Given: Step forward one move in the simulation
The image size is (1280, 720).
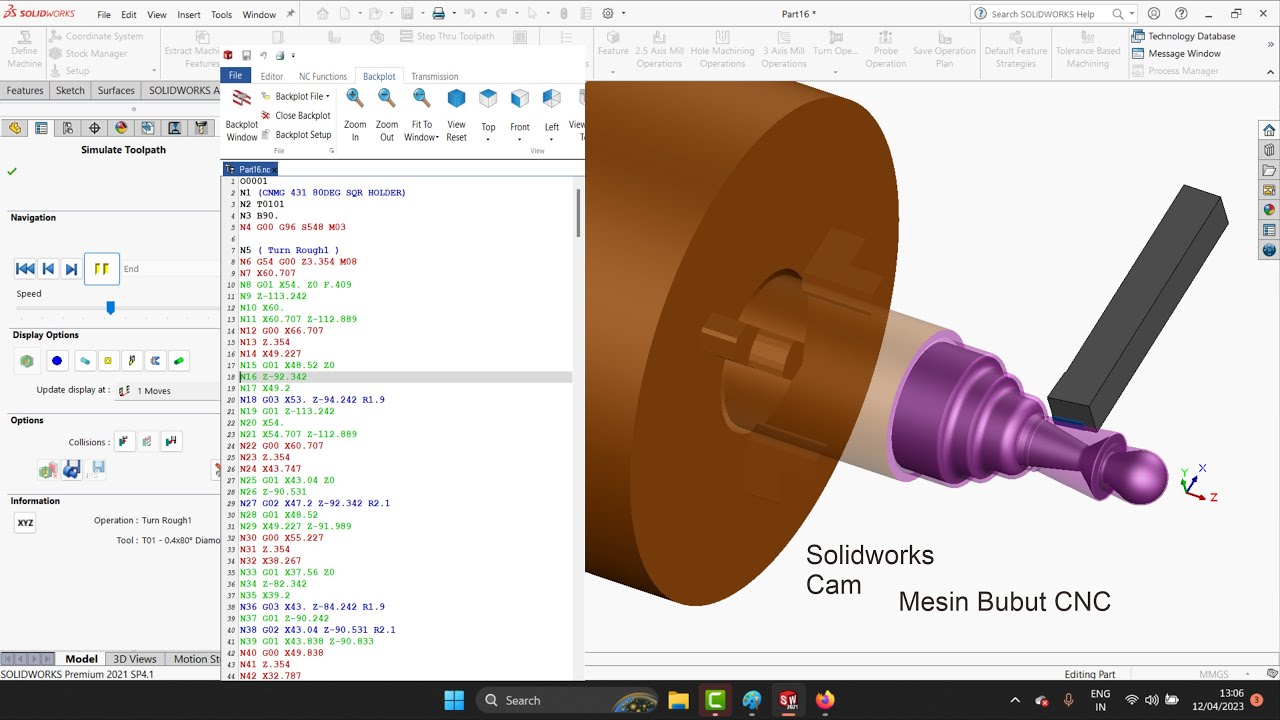Looking at the screenshot, I should pyautogui.click(x=71, y=269).
